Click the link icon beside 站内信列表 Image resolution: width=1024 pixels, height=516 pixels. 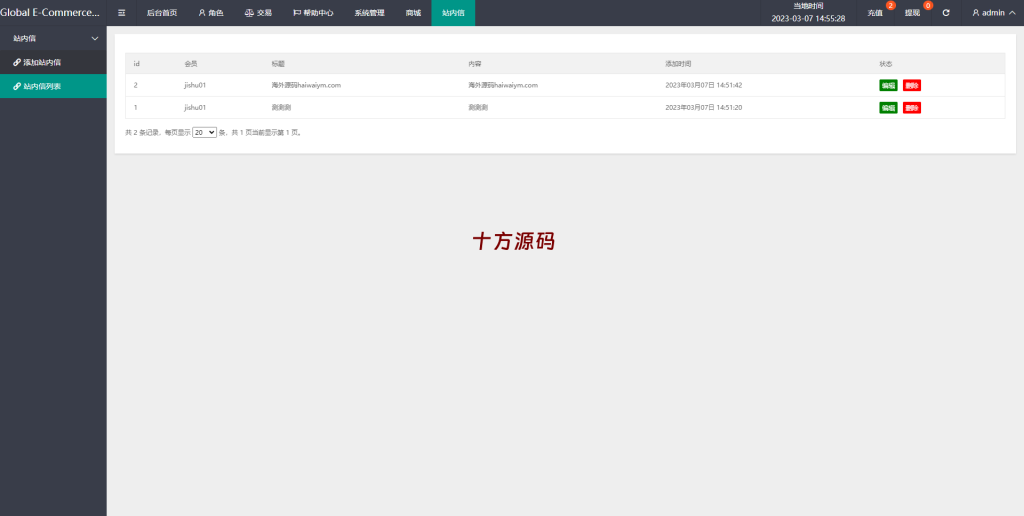(17, 86)
